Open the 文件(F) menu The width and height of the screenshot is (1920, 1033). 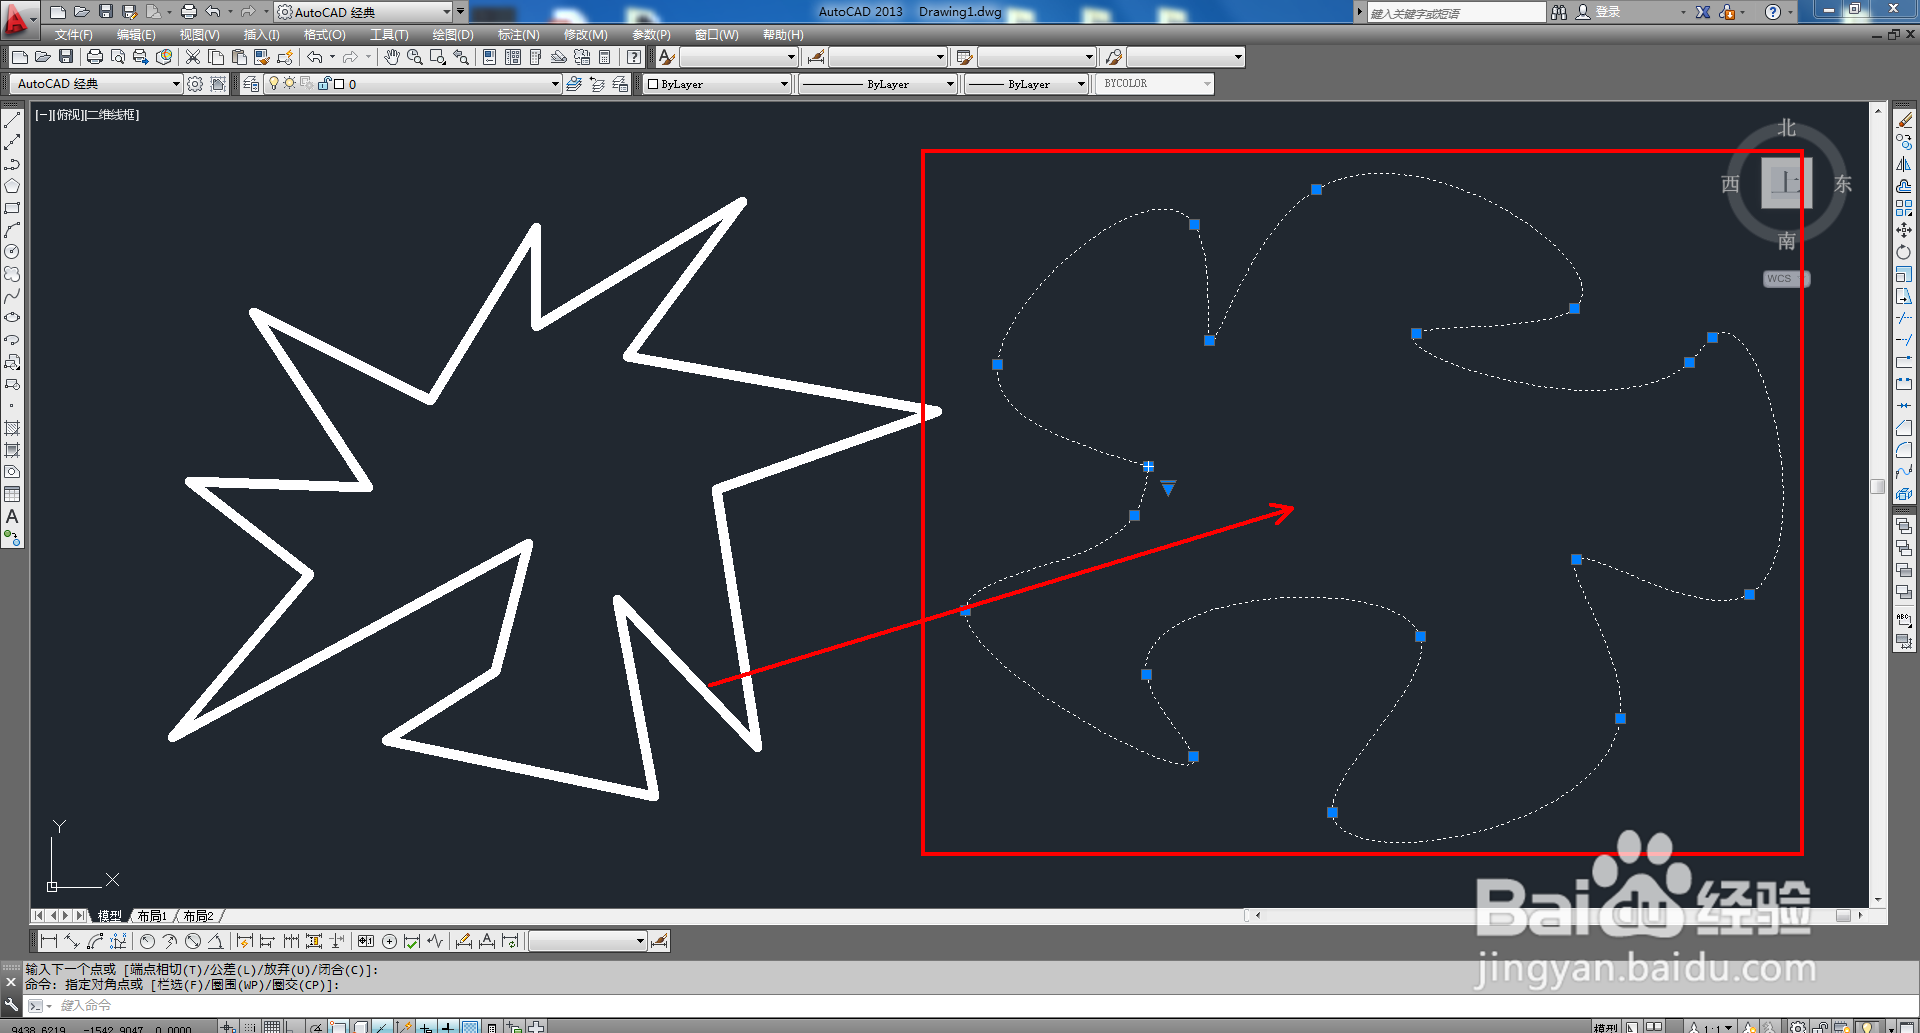point(73,35)
